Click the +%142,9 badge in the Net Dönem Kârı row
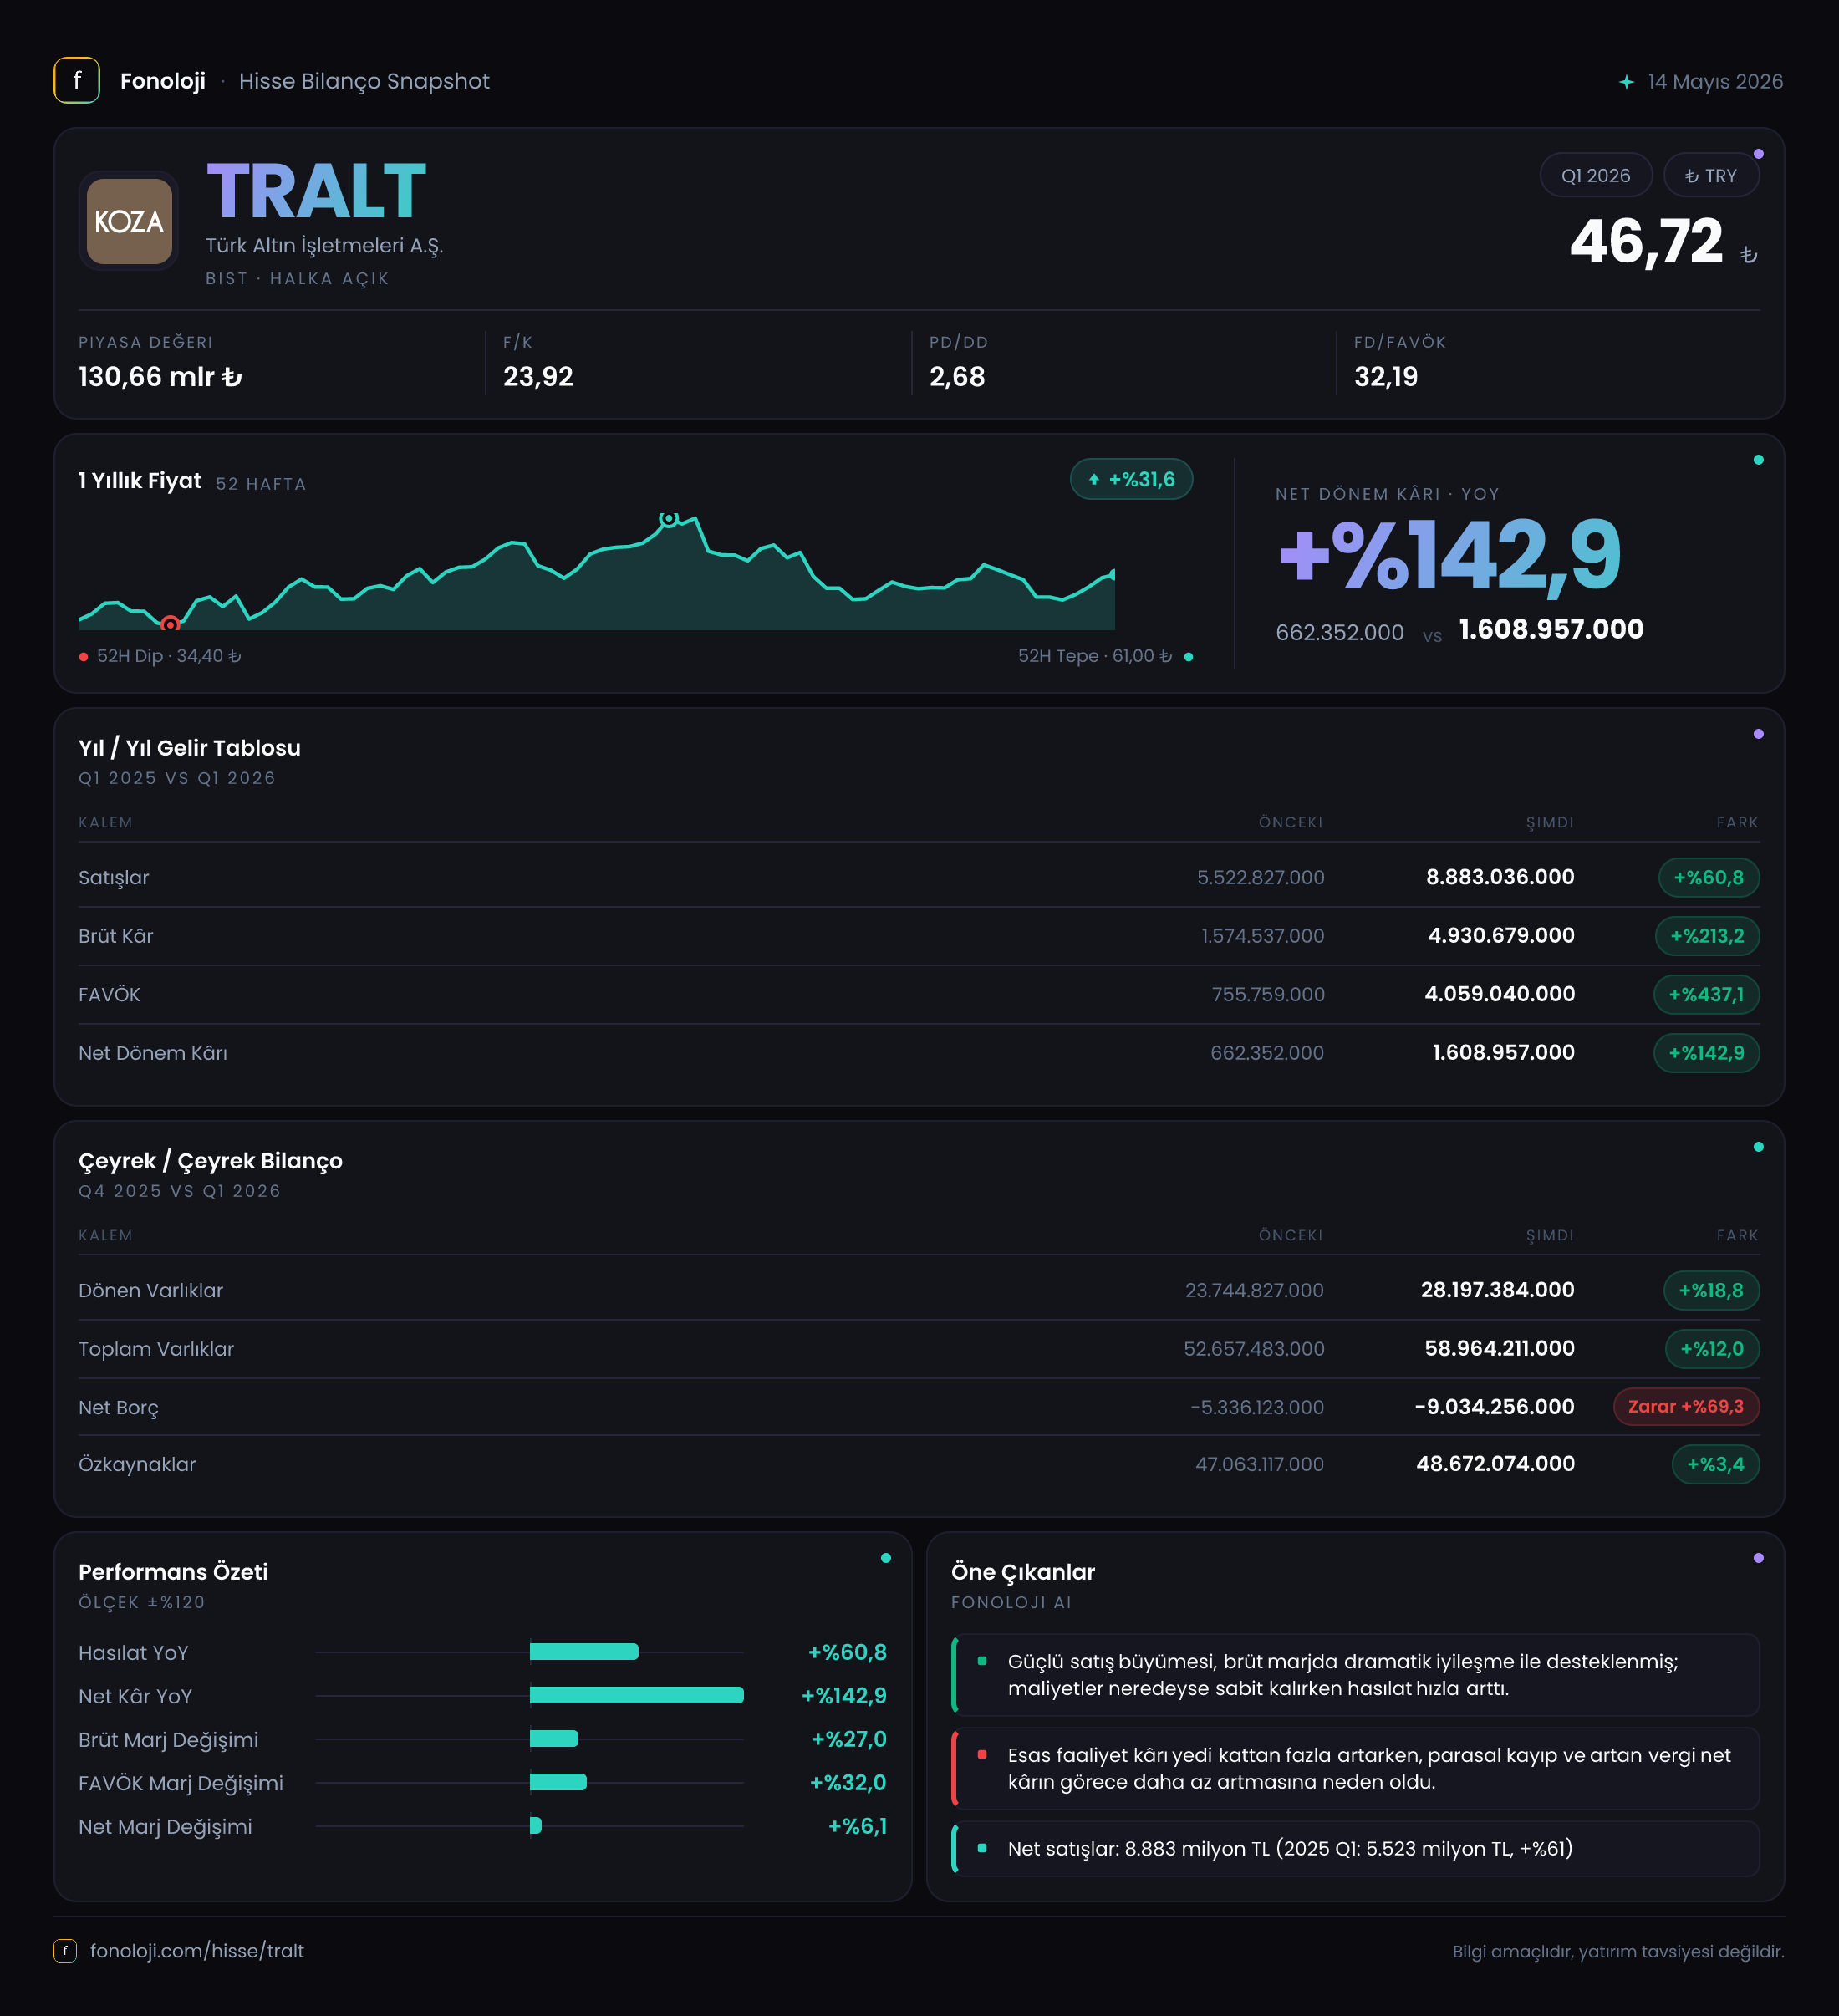The image size is (1839, 2016). pos(1706,1053)
